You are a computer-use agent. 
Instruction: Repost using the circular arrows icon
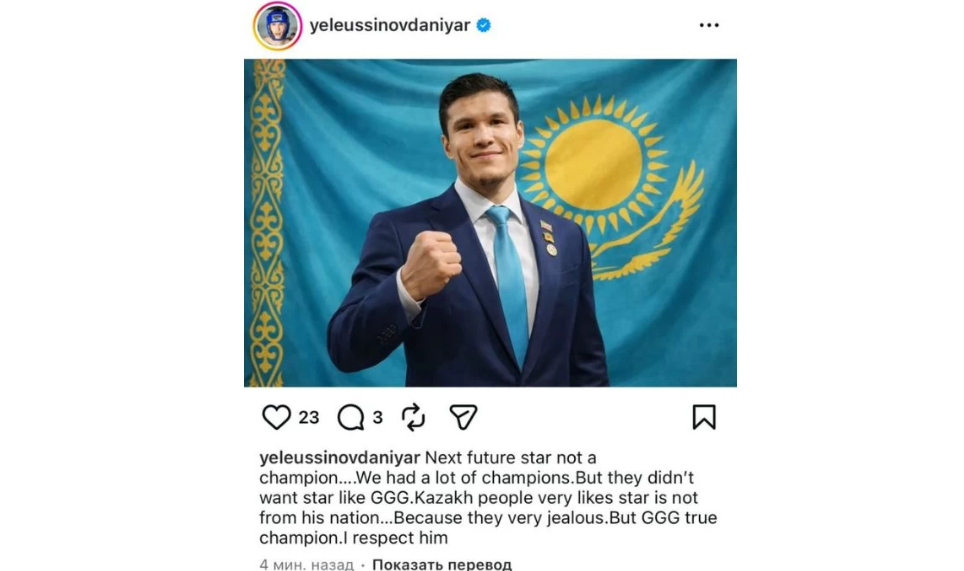pyautogui.click(x=413, y=417)
